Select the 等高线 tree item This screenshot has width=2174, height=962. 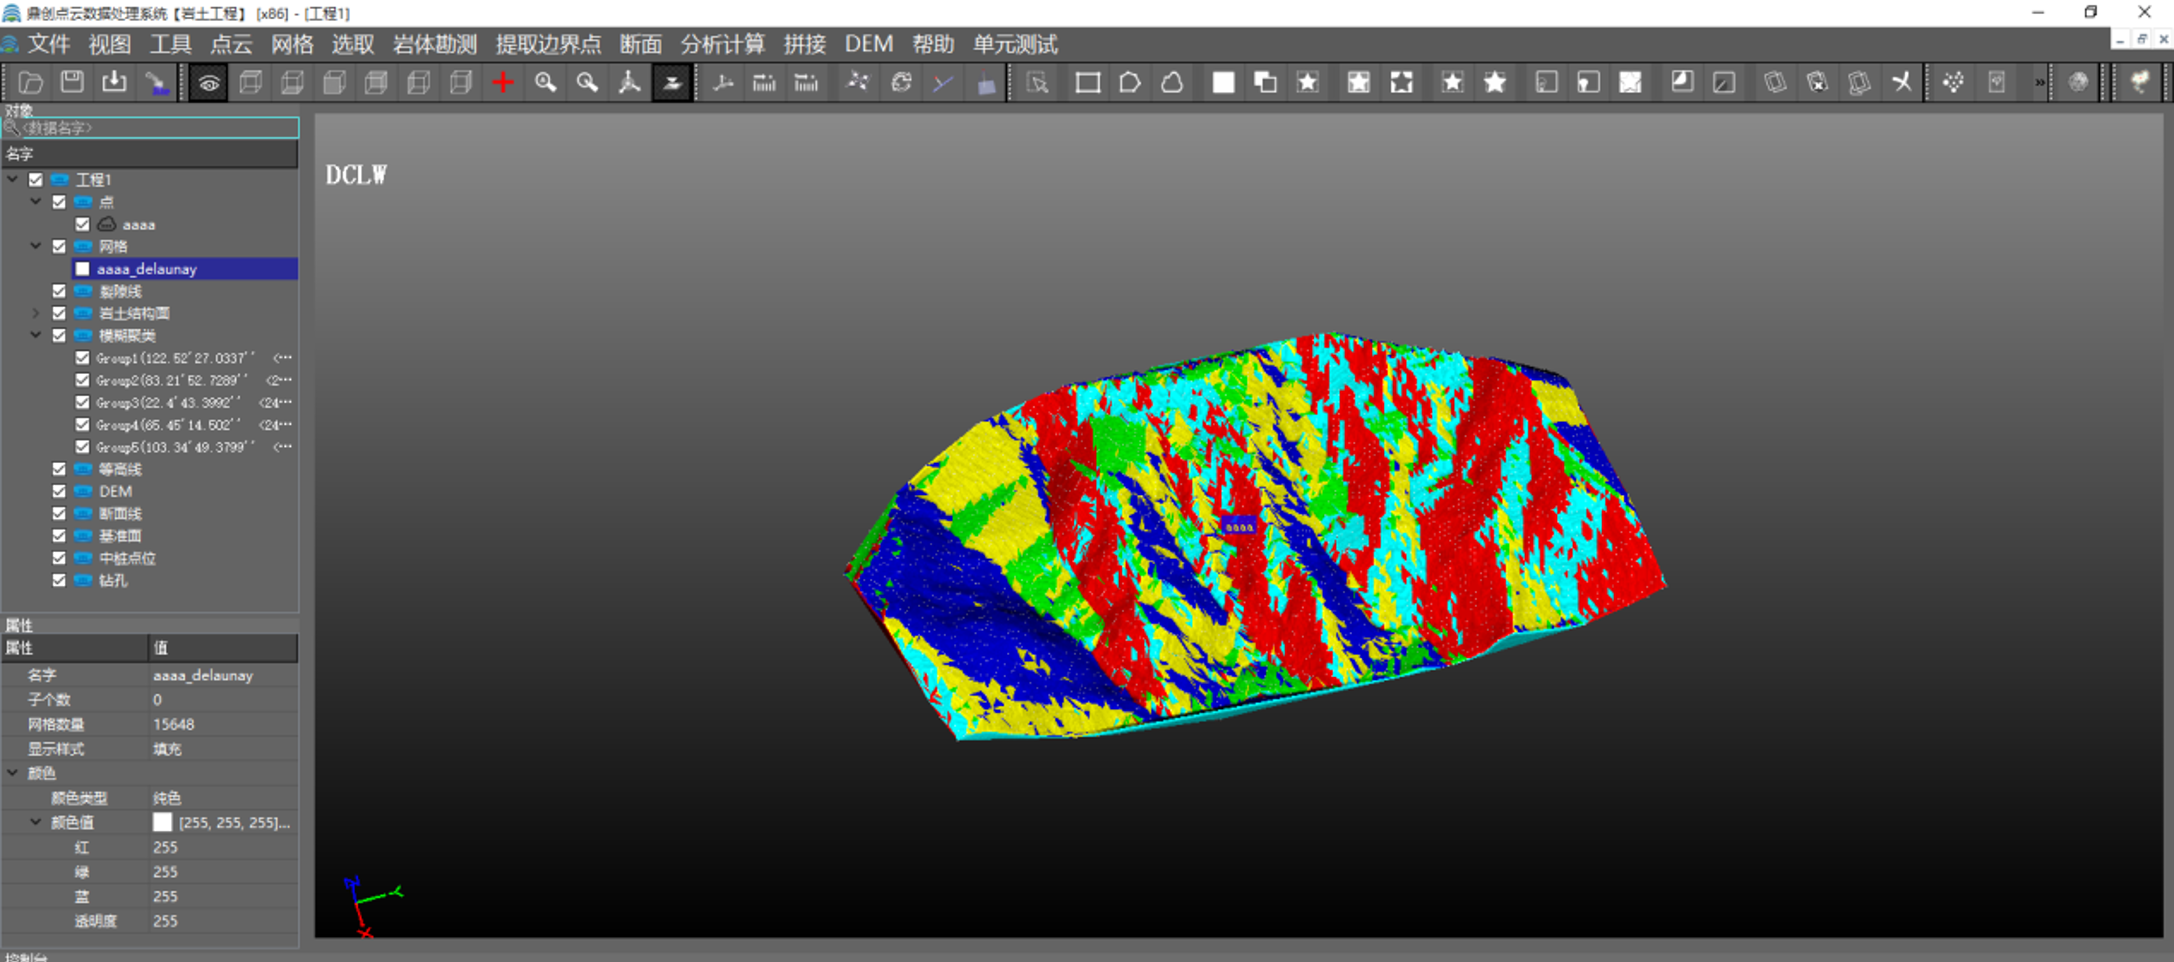120,469
